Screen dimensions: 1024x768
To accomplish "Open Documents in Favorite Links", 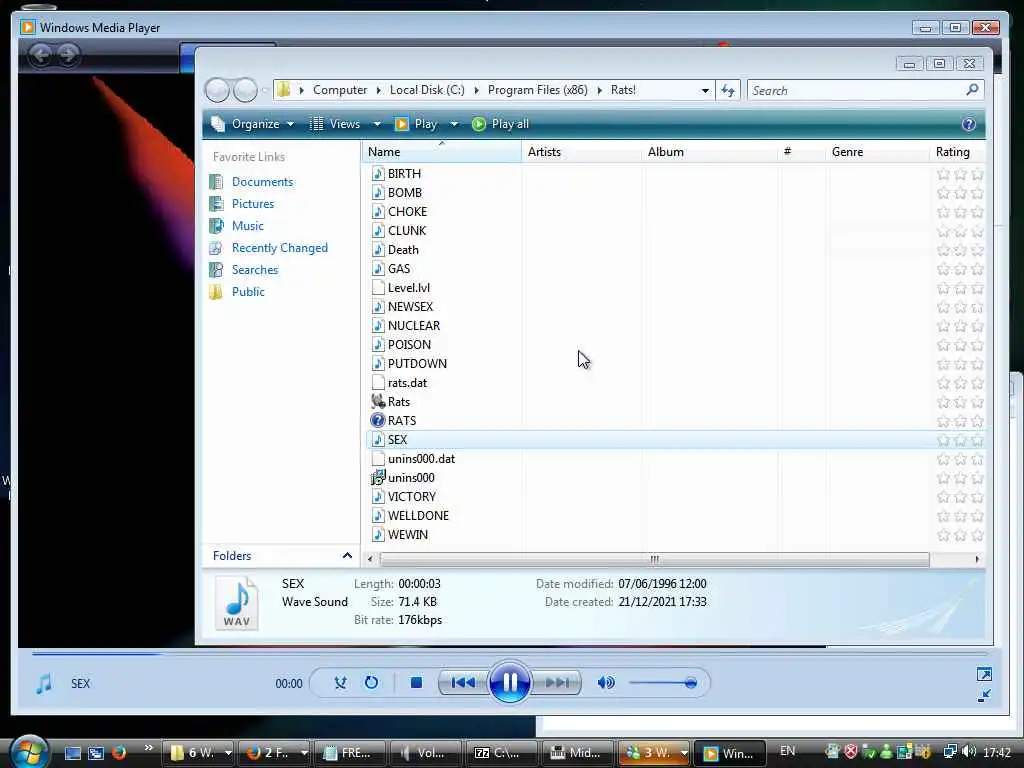I will tap(262, 182).
